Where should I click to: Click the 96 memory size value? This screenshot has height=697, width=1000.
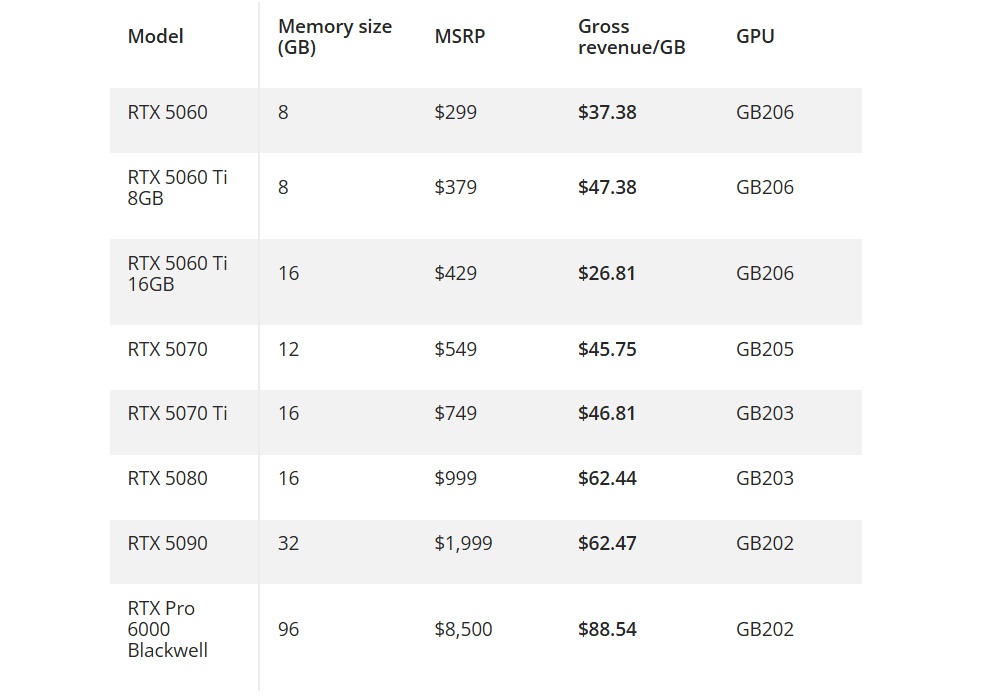pyautogui.click(x=289, y=629)
